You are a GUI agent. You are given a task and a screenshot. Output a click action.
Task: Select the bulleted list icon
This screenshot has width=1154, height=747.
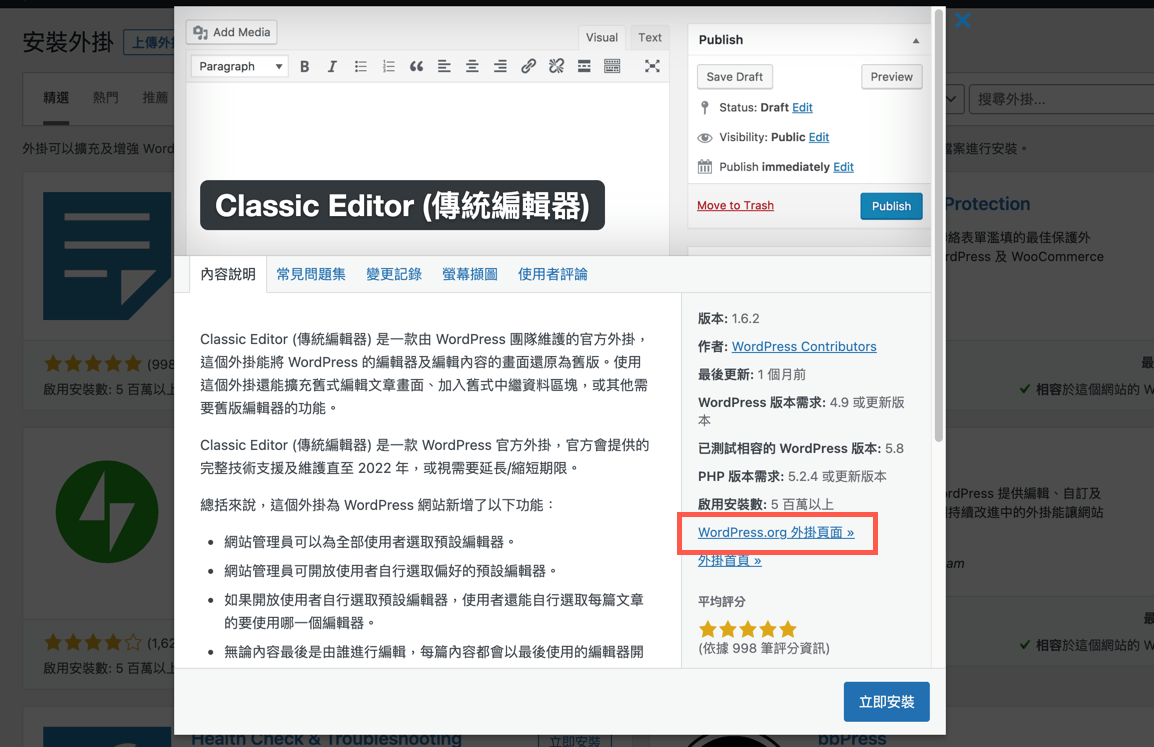pyautogui.click(x=361, y=66)
